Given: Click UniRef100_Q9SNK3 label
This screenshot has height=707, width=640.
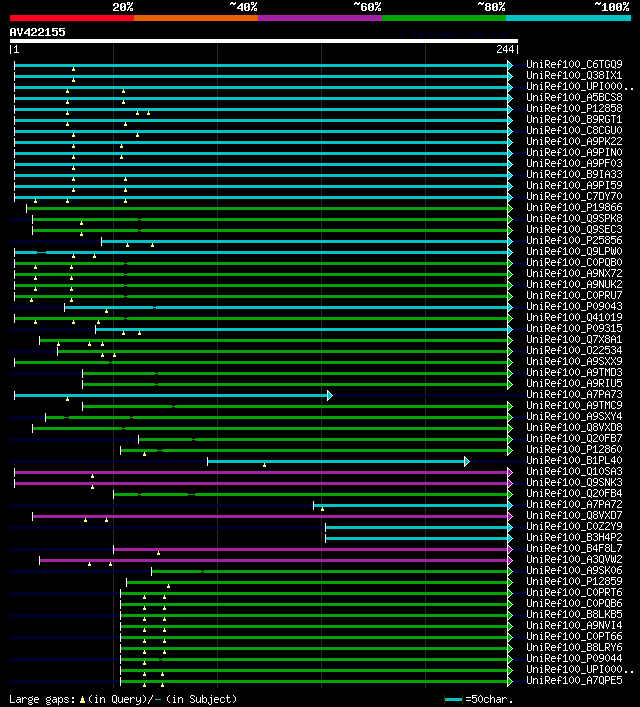Looking at the screenshot, I should (574, 482).
